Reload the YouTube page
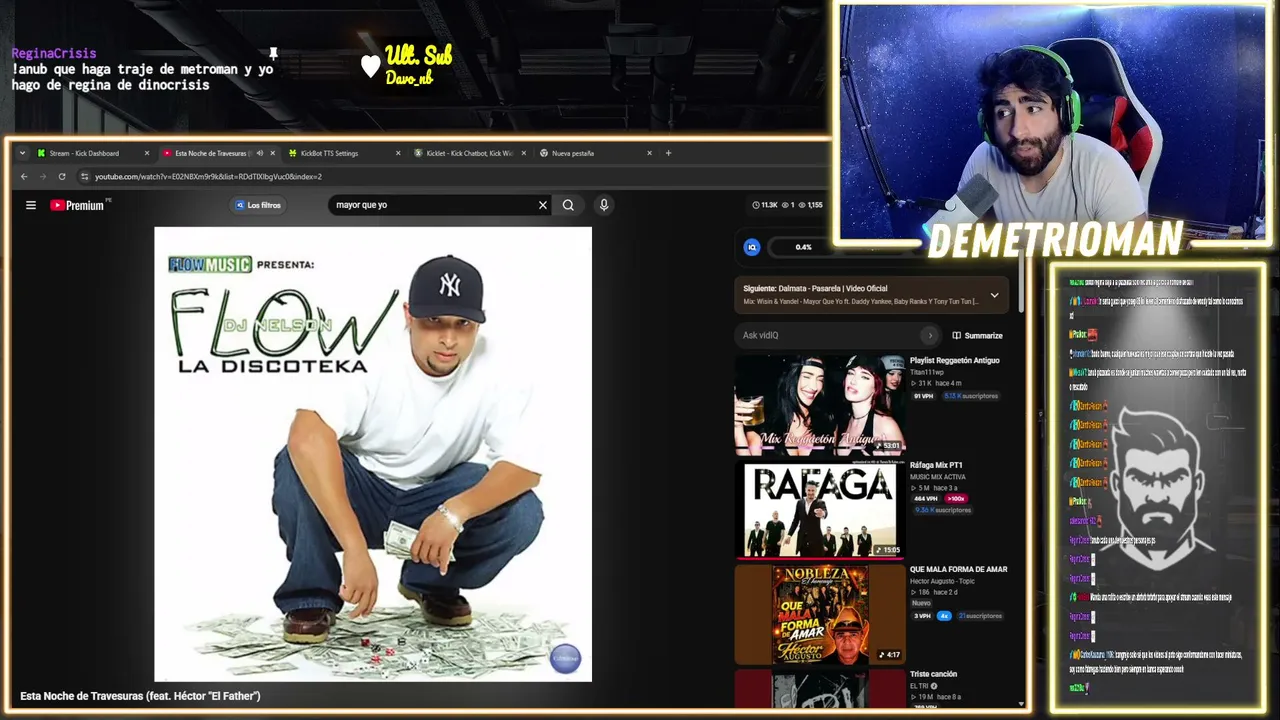Image resolution: width=1280 pixels, height=720 pixels. click(62, 177)
